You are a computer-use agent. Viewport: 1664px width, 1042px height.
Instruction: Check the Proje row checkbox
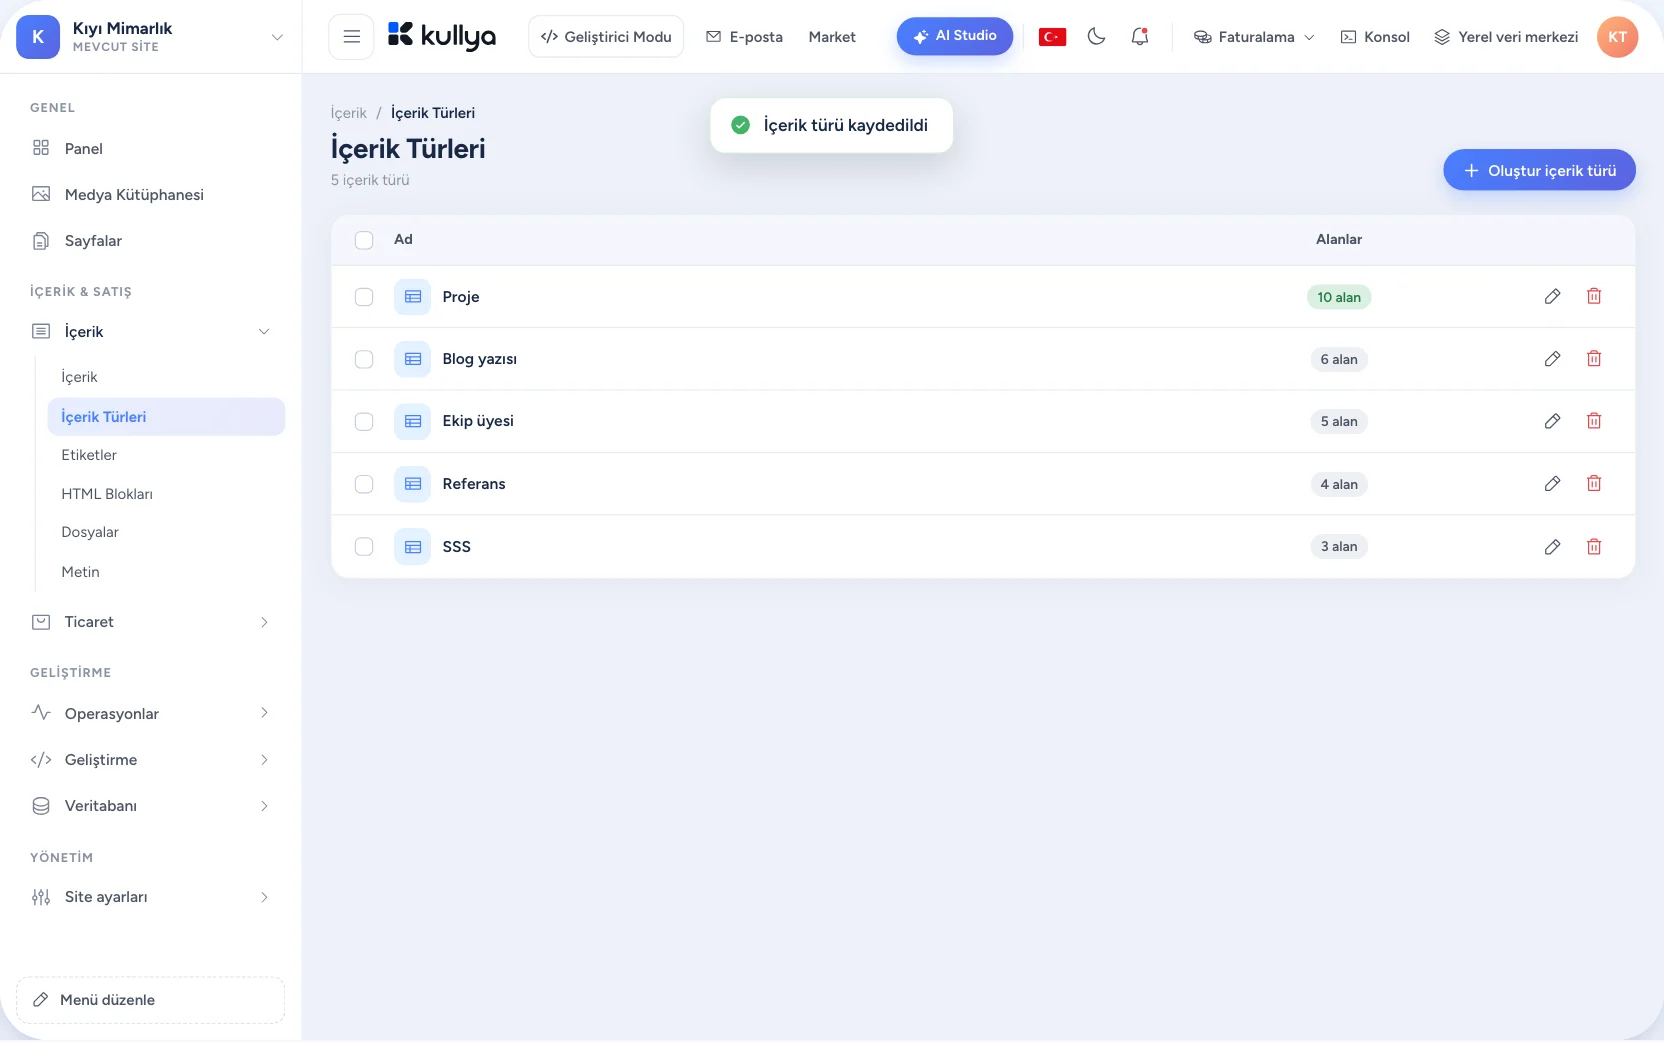click(364, 297)
